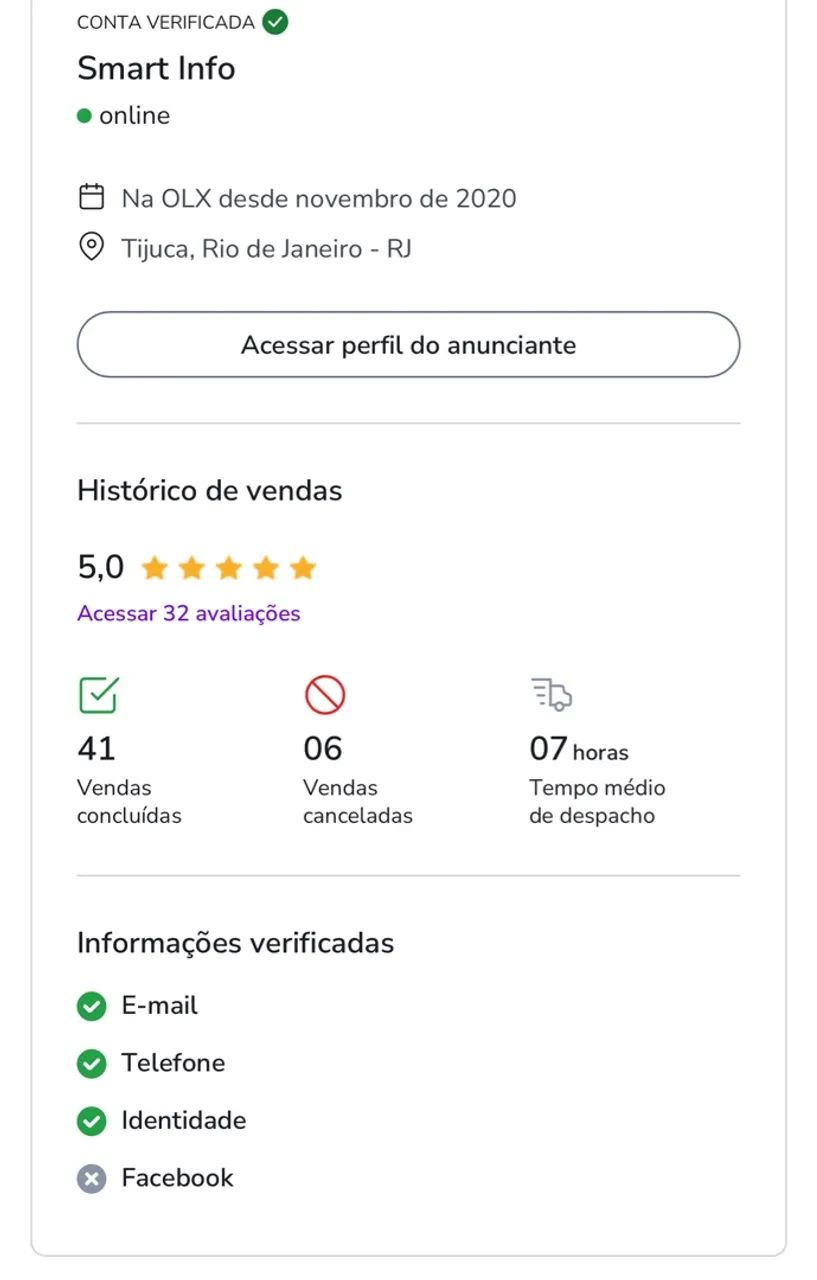Click the calendar icon beside OLX join date
Image resolution: width=817 pixels, height=1280 pixels.
(91, 197)
